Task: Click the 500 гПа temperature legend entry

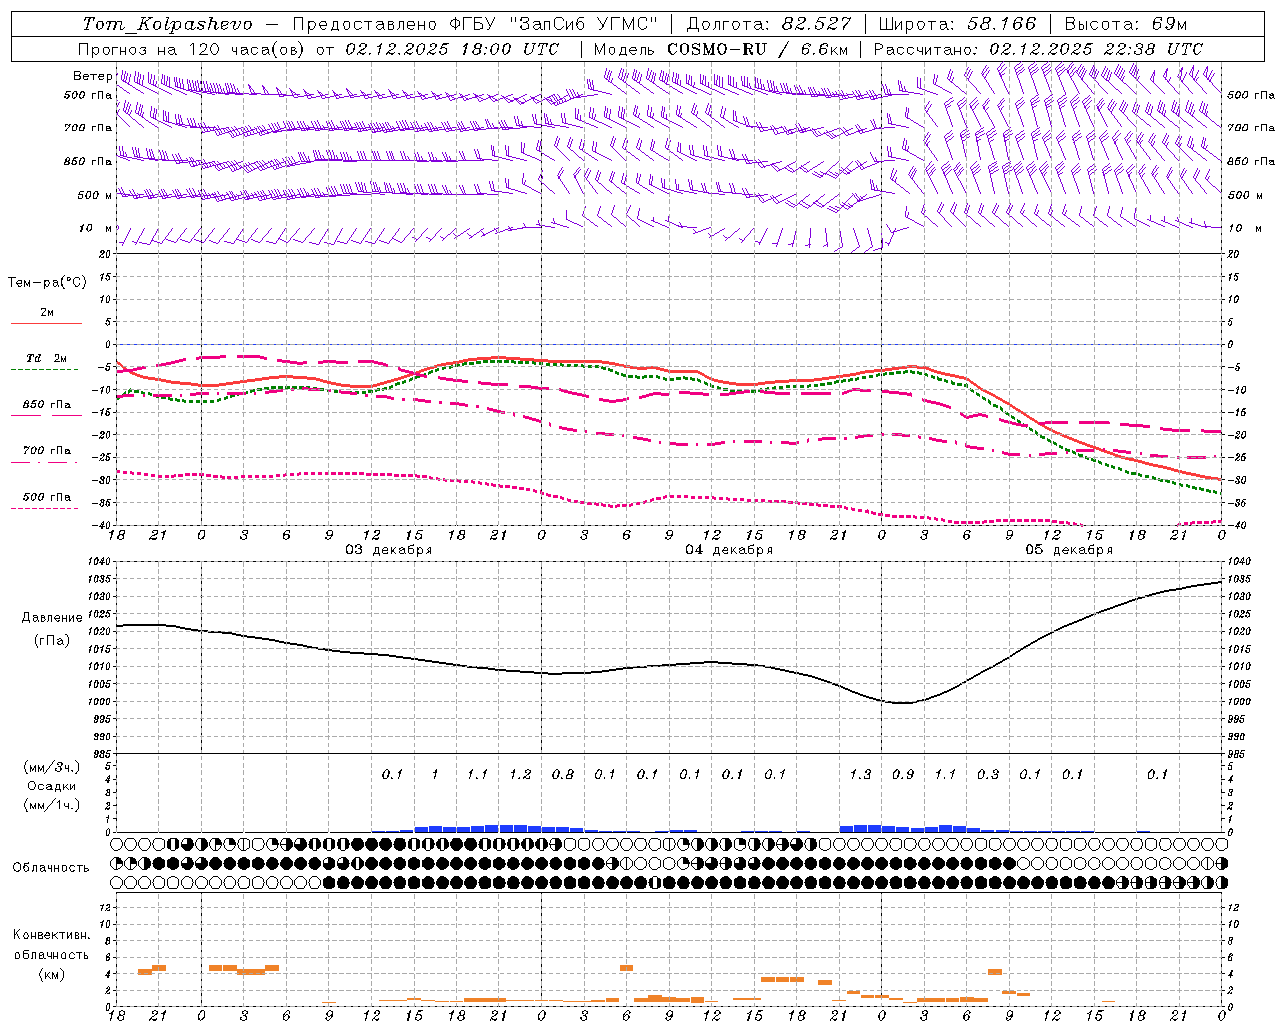Action: tap(47, 496)
